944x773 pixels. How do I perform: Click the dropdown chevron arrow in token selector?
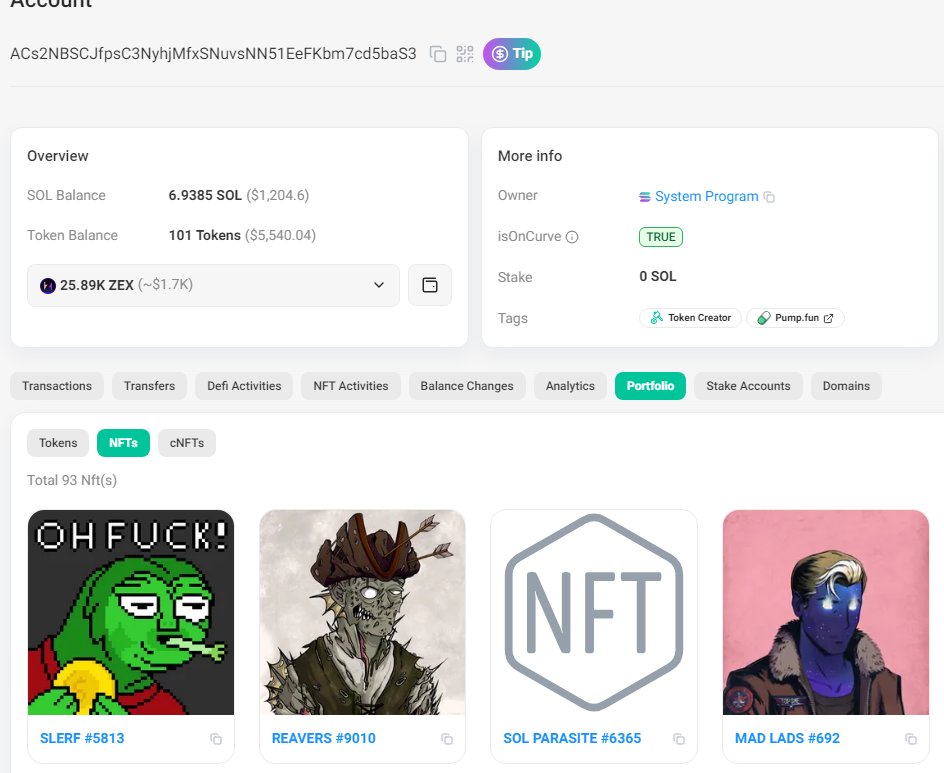(379, 285)
